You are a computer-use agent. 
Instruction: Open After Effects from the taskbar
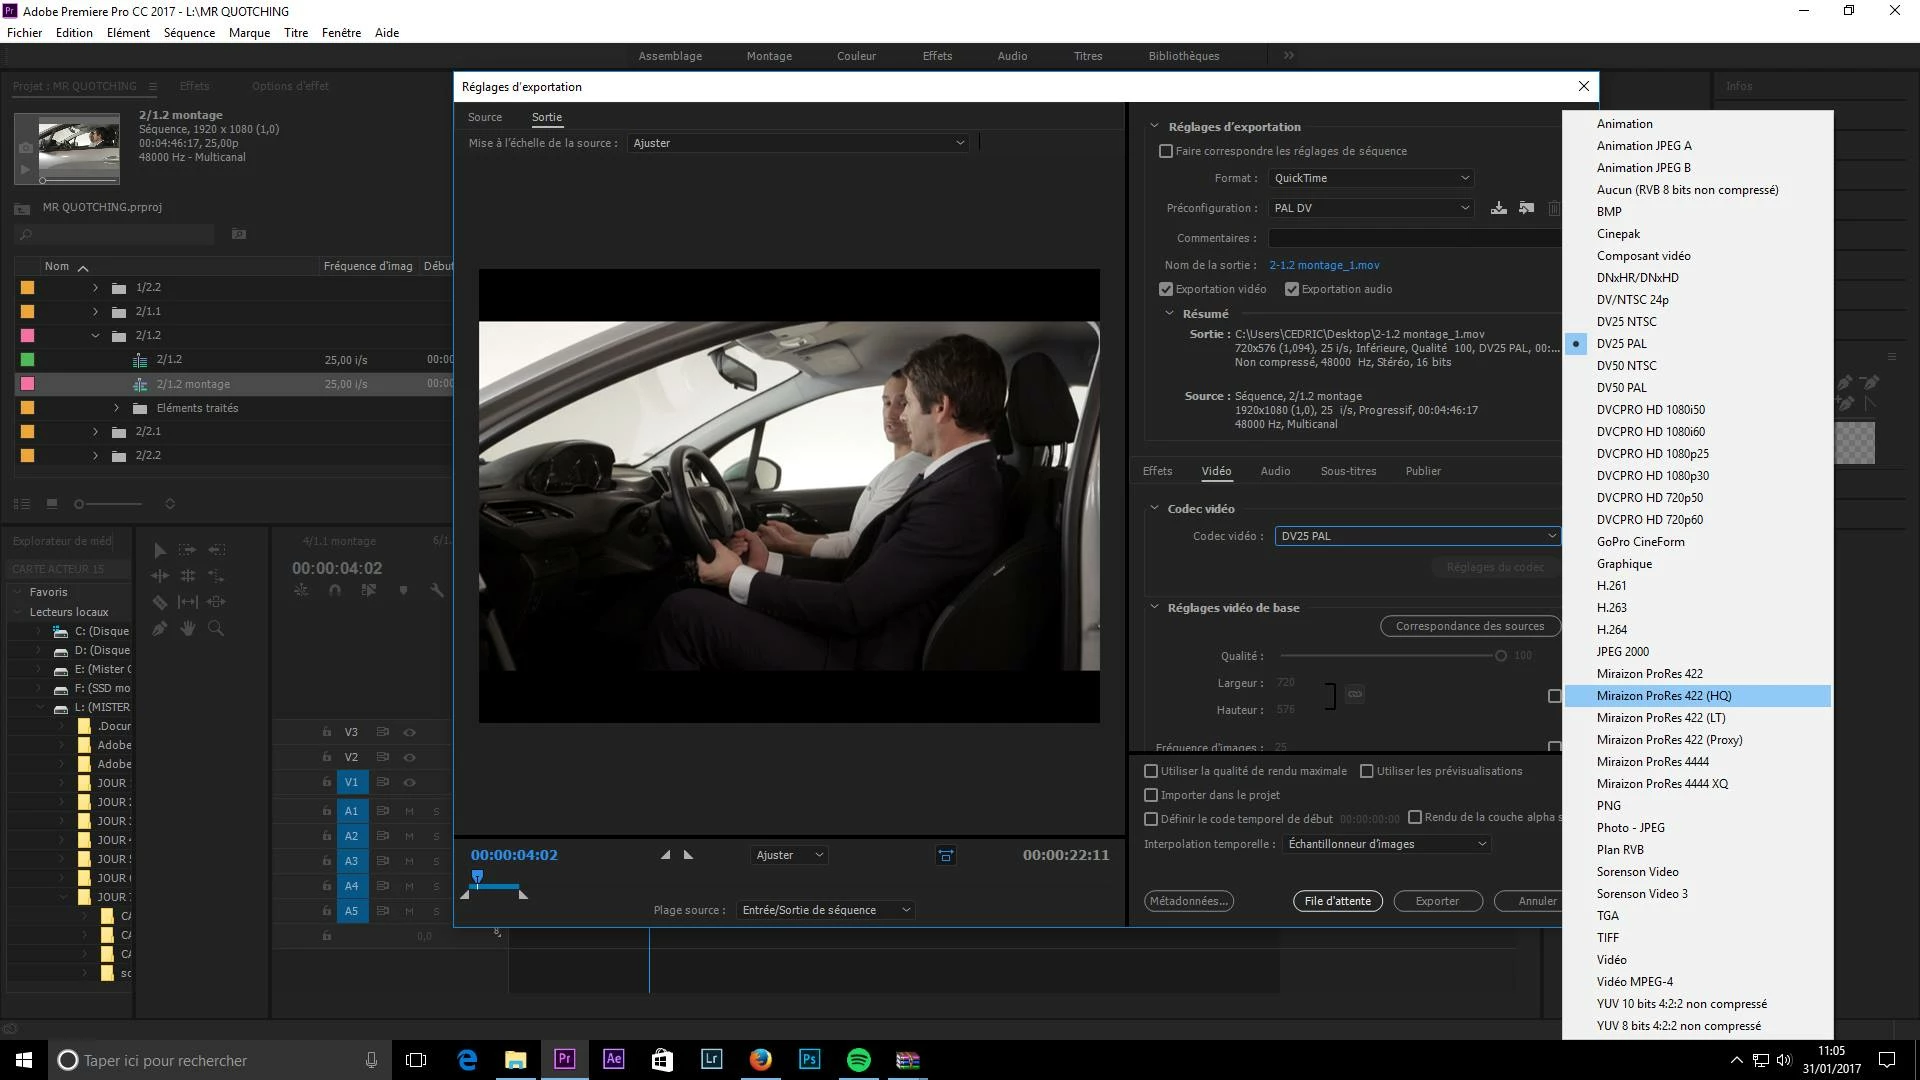pos(613,1060)
